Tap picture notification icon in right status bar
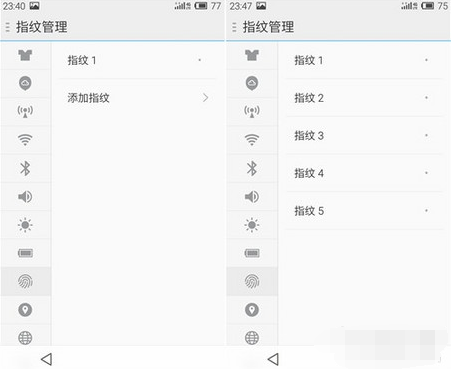 pyautogui.click(x=261, y=6)
